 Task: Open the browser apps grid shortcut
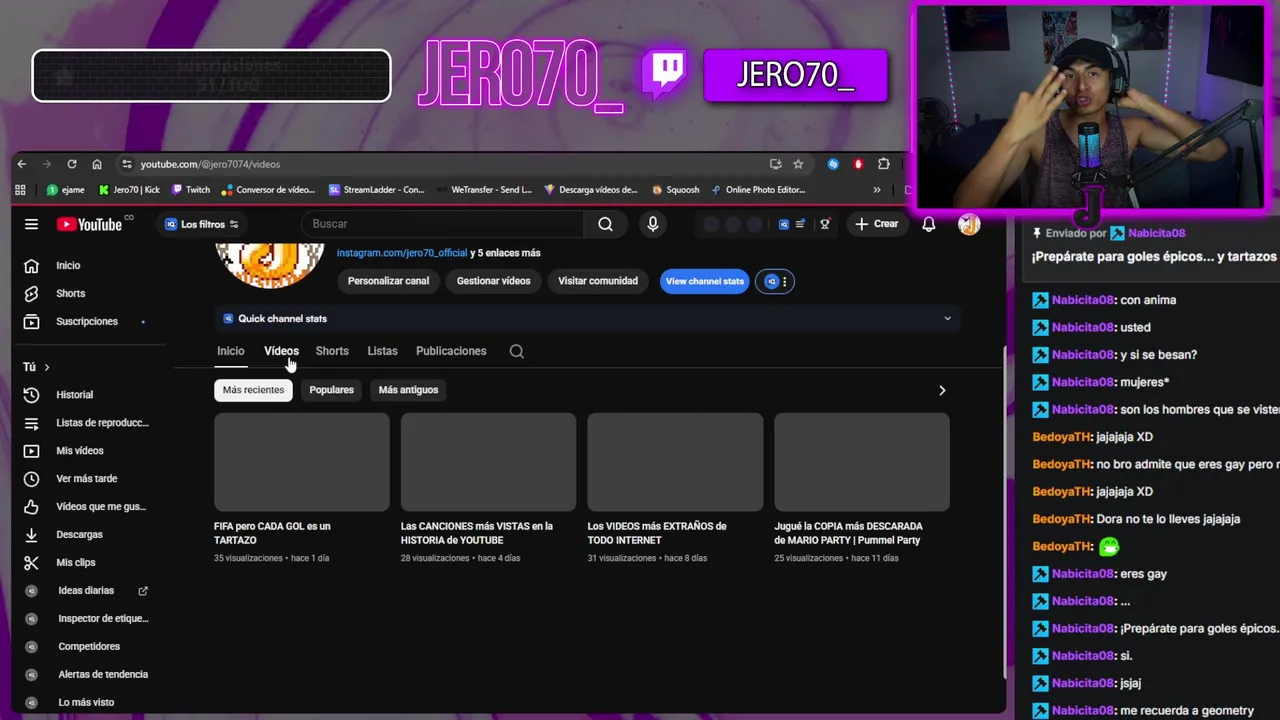pos(20,189)
